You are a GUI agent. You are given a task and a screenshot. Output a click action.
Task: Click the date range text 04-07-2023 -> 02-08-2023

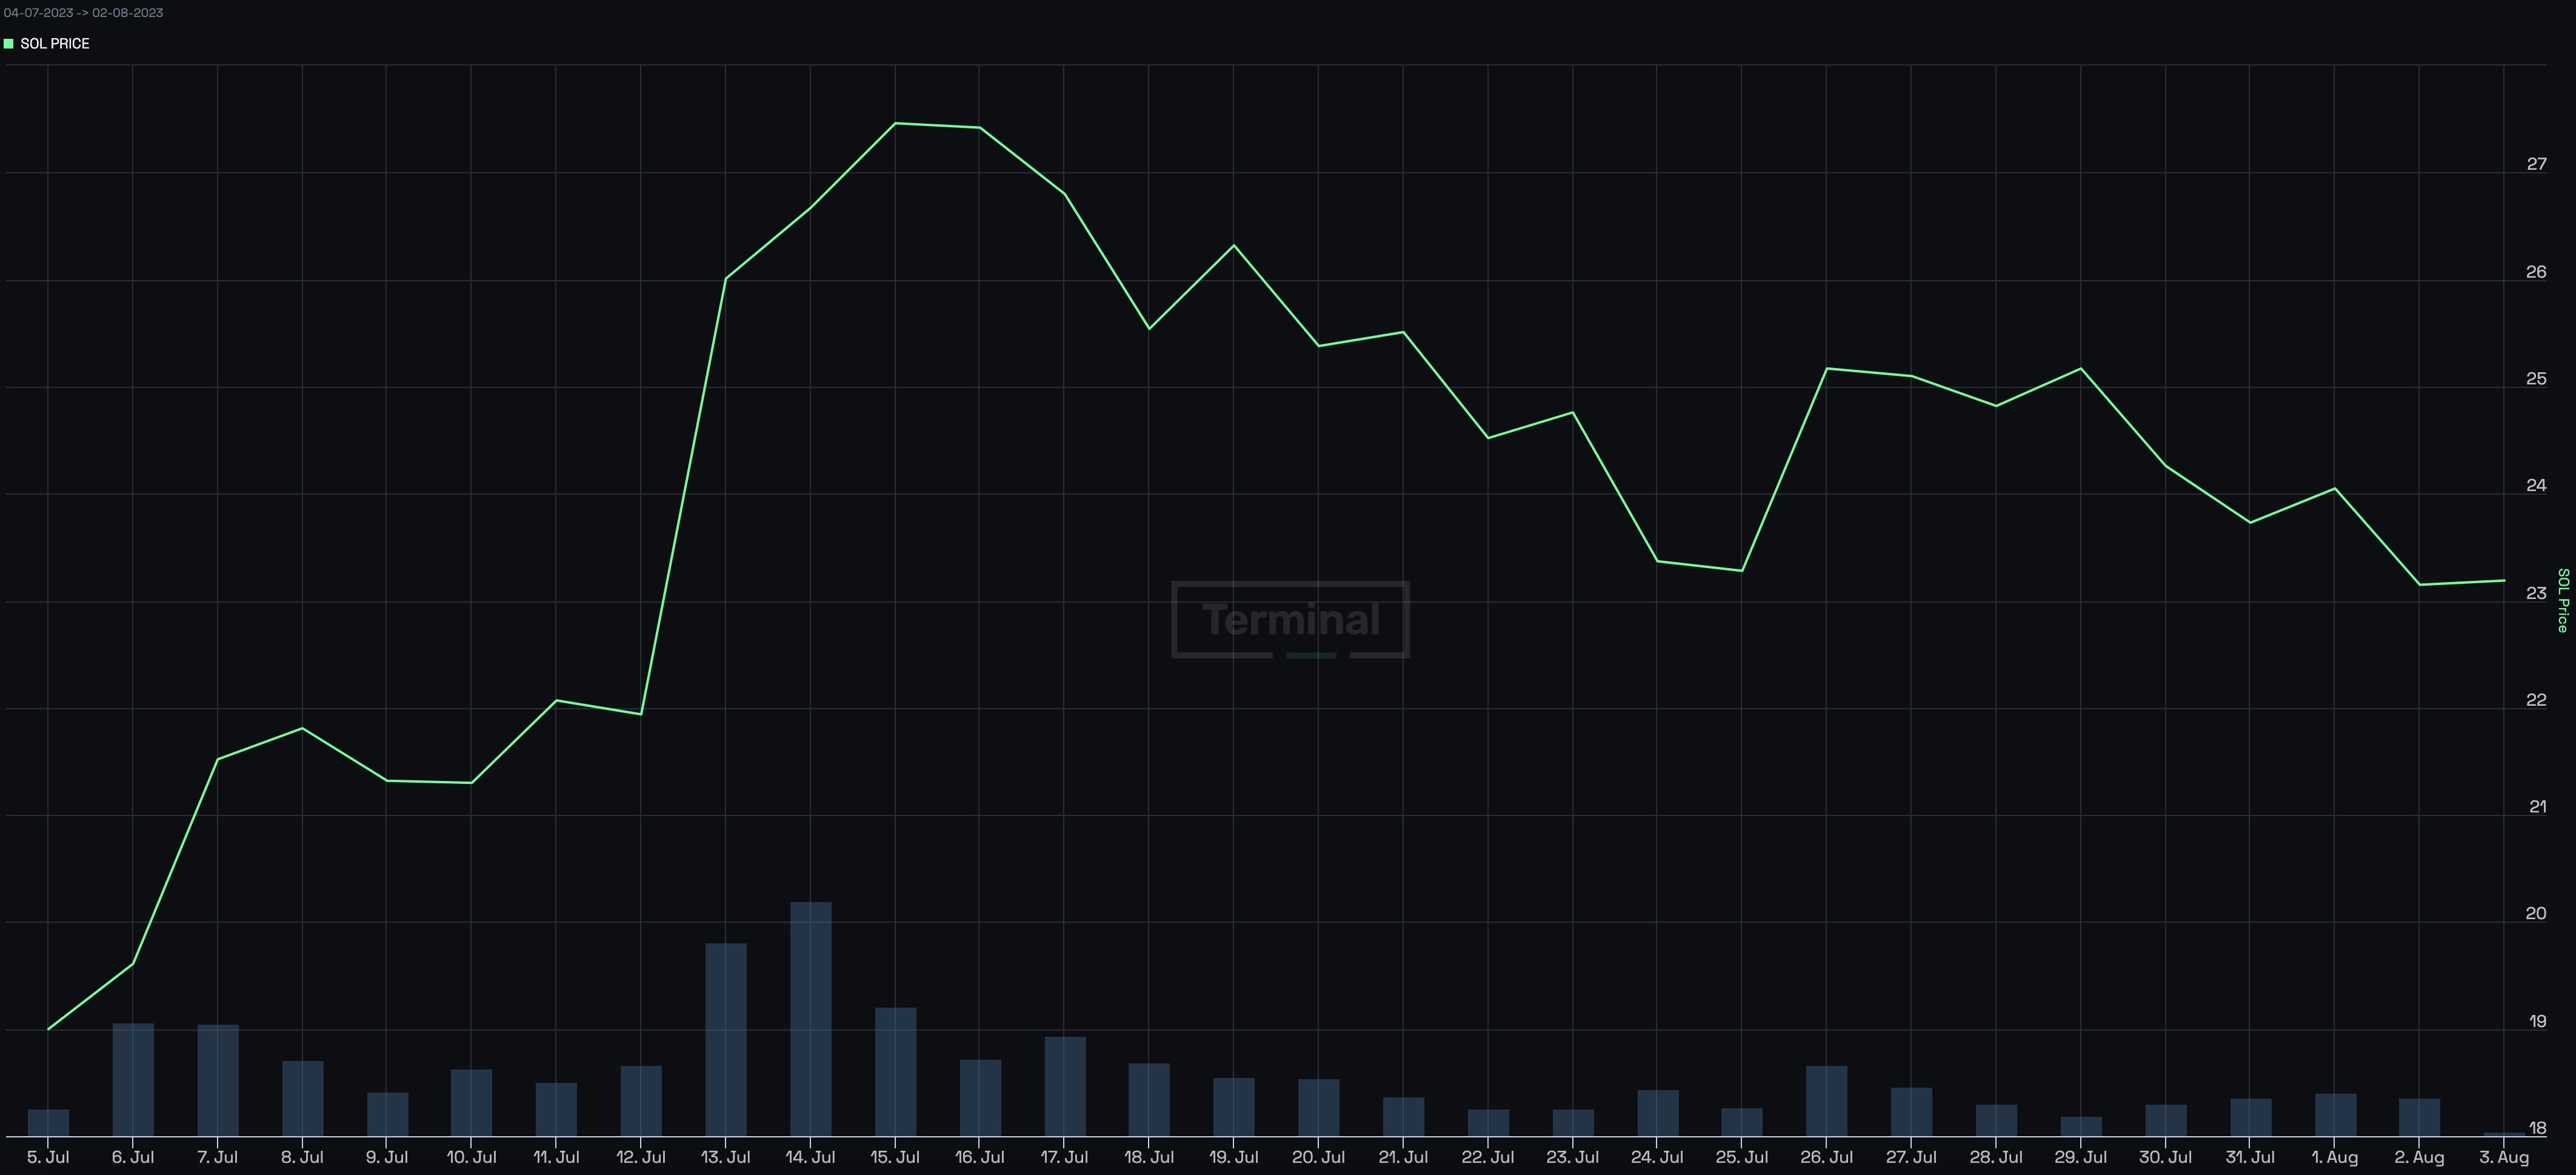point(84,13)
